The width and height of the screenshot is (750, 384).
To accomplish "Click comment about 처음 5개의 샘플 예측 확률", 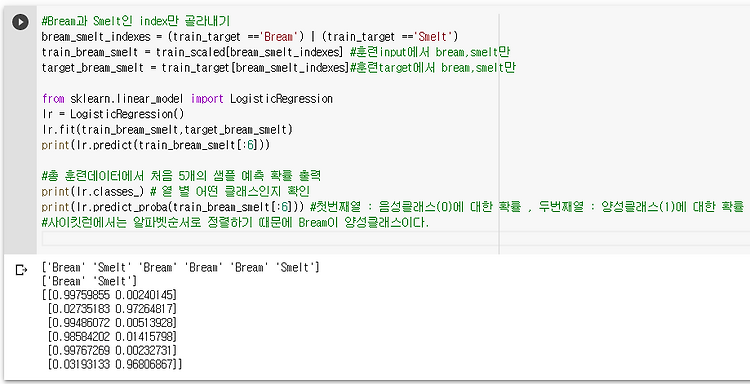I will (x=181, y=176).
